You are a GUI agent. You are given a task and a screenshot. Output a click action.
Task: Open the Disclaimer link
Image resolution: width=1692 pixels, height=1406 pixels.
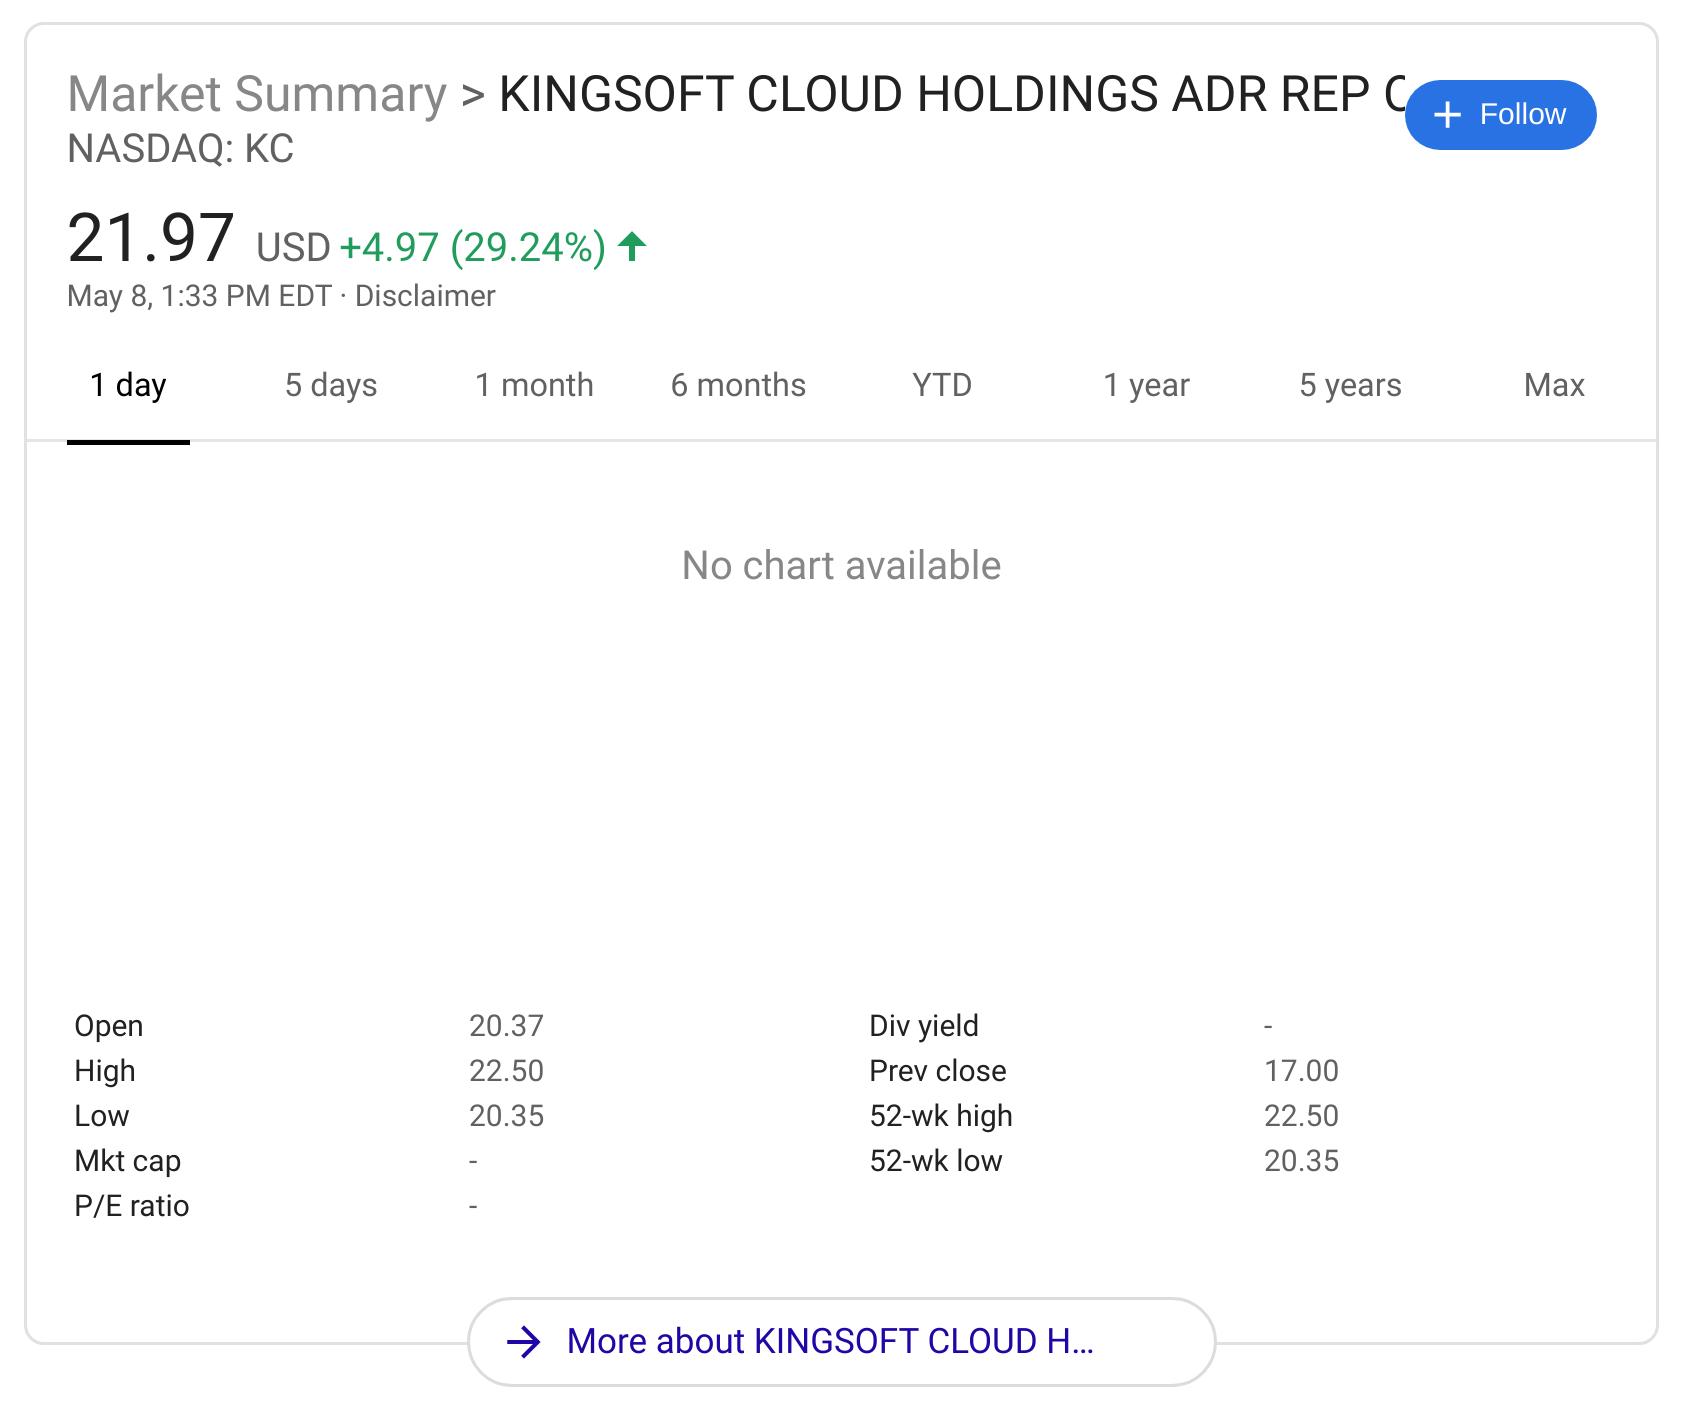pos(425,296)
